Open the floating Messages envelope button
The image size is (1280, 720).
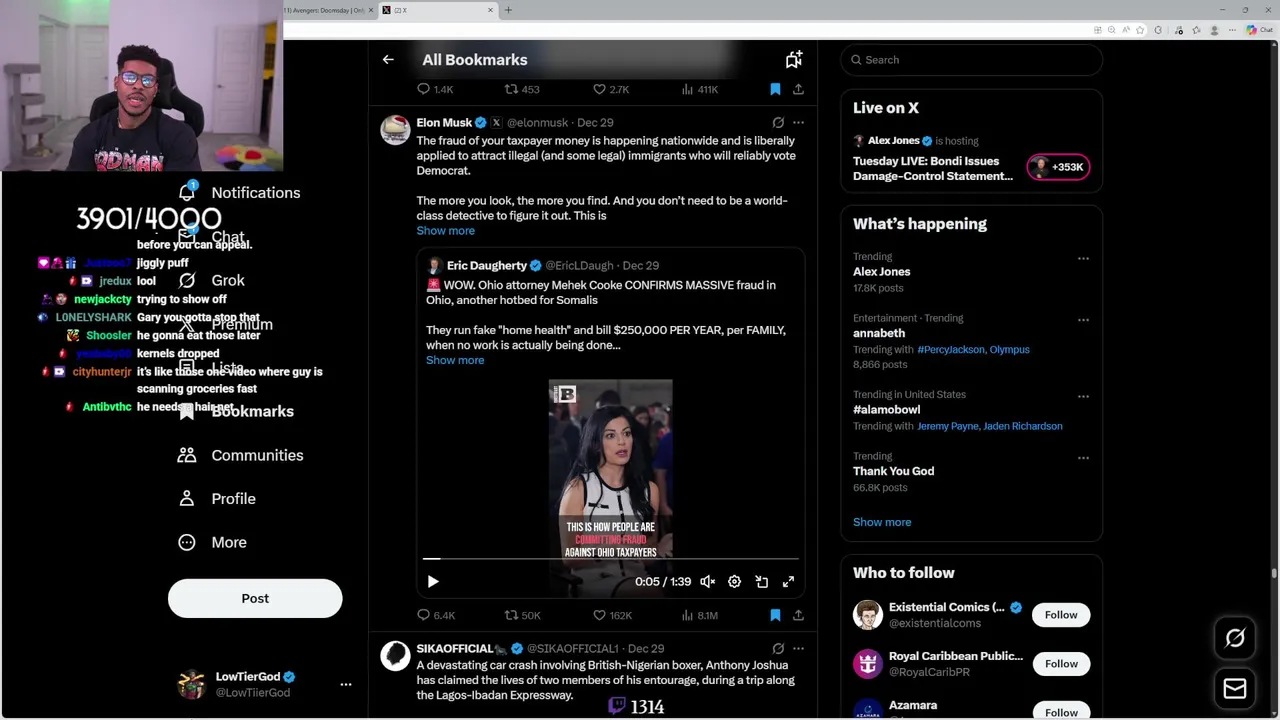(x=1235, y=688)
